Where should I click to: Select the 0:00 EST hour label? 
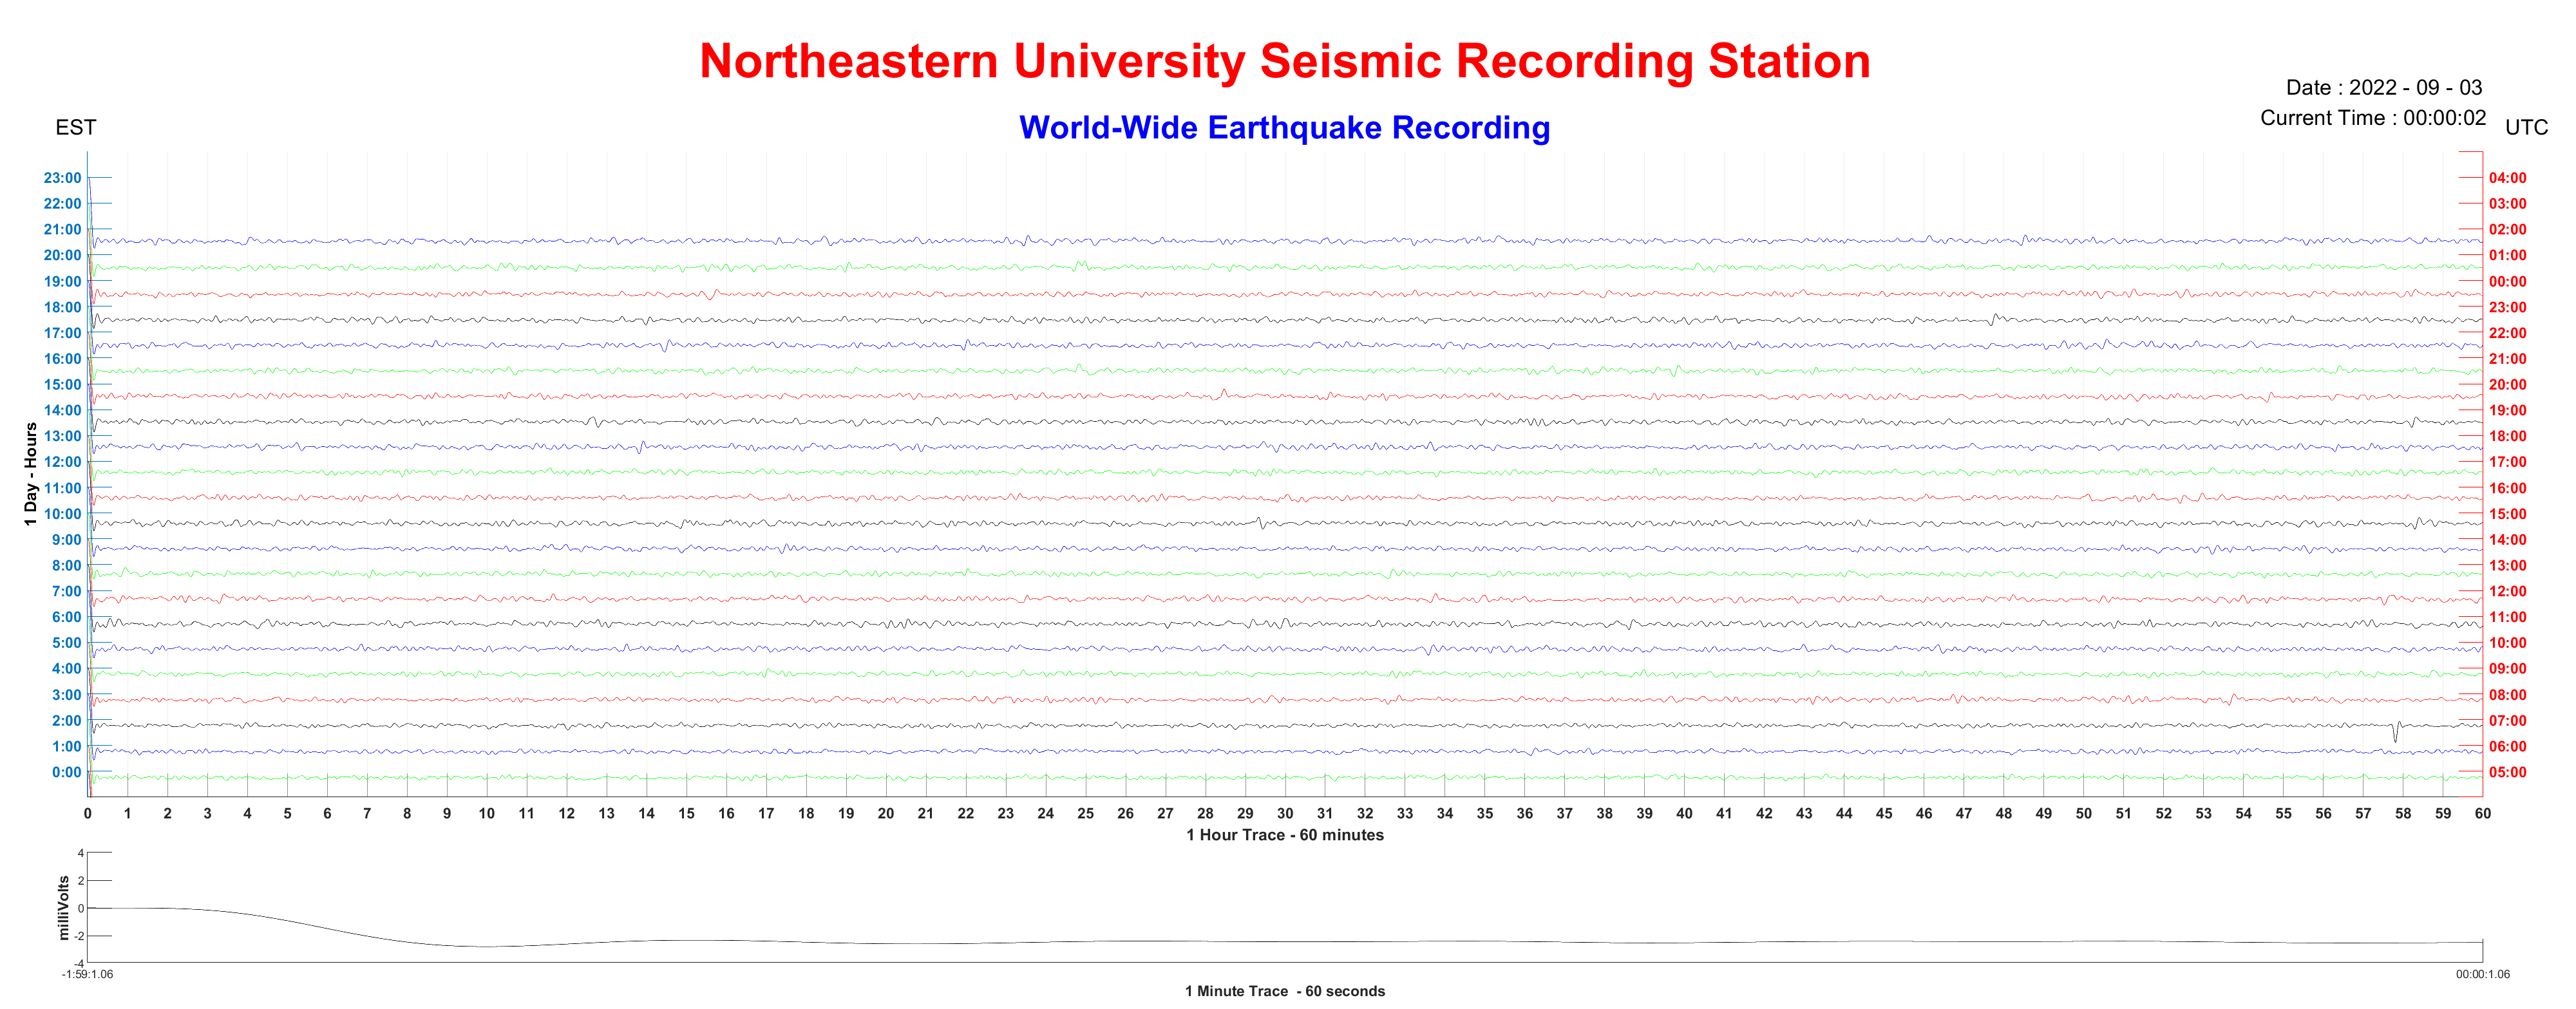(66, 772)
